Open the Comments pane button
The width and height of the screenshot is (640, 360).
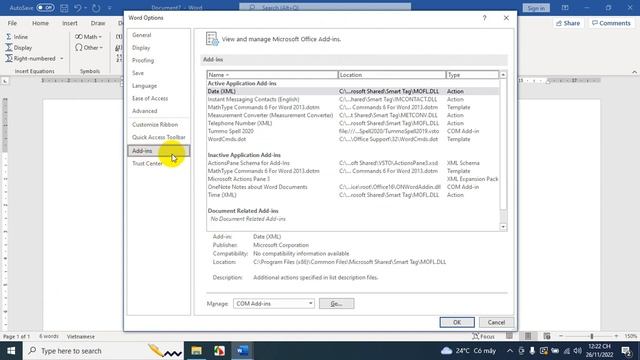611,23
